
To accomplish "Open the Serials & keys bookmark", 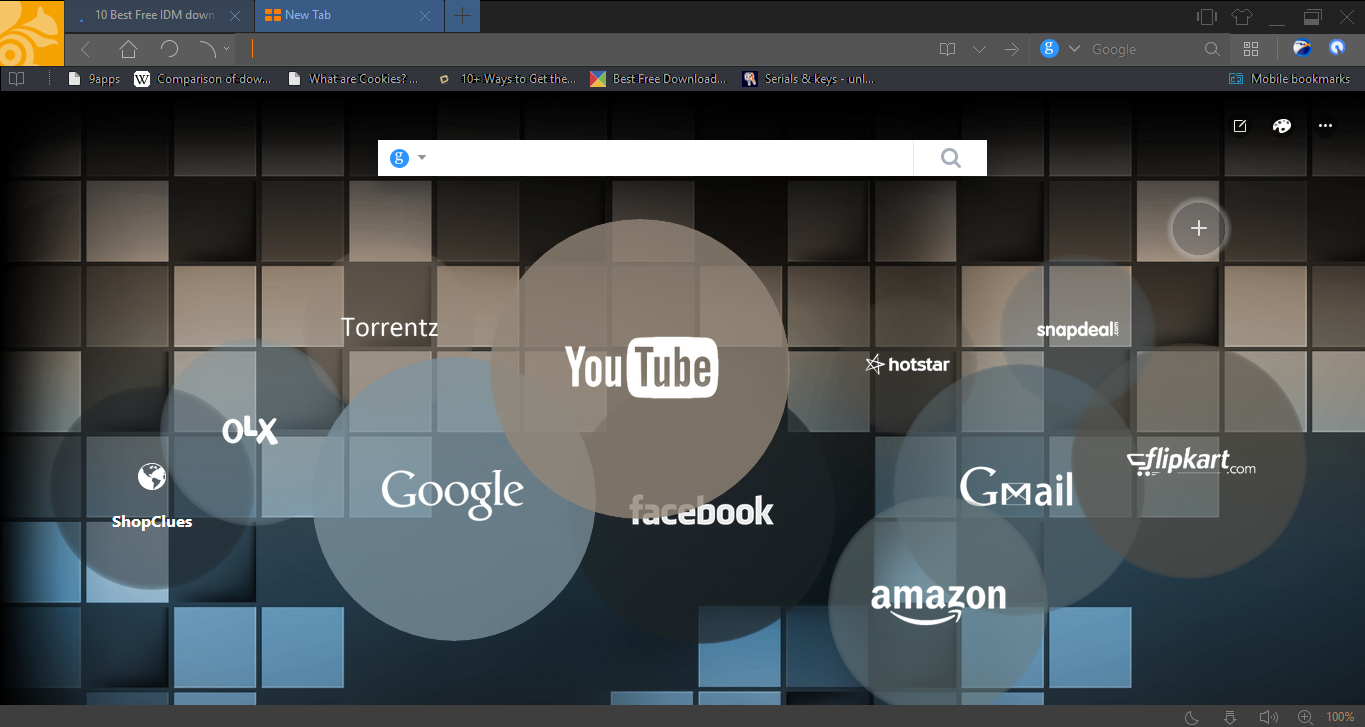I will click(x=809, y=79).
